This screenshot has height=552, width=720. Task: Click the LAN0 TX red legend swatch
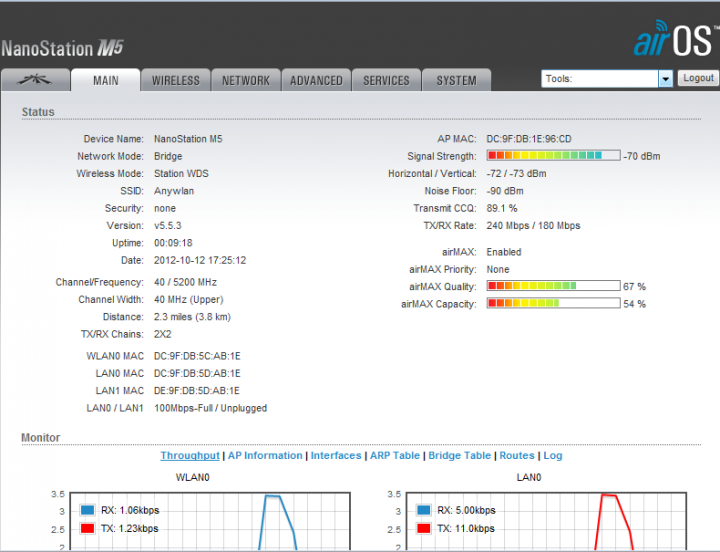(x=423, y=528)
